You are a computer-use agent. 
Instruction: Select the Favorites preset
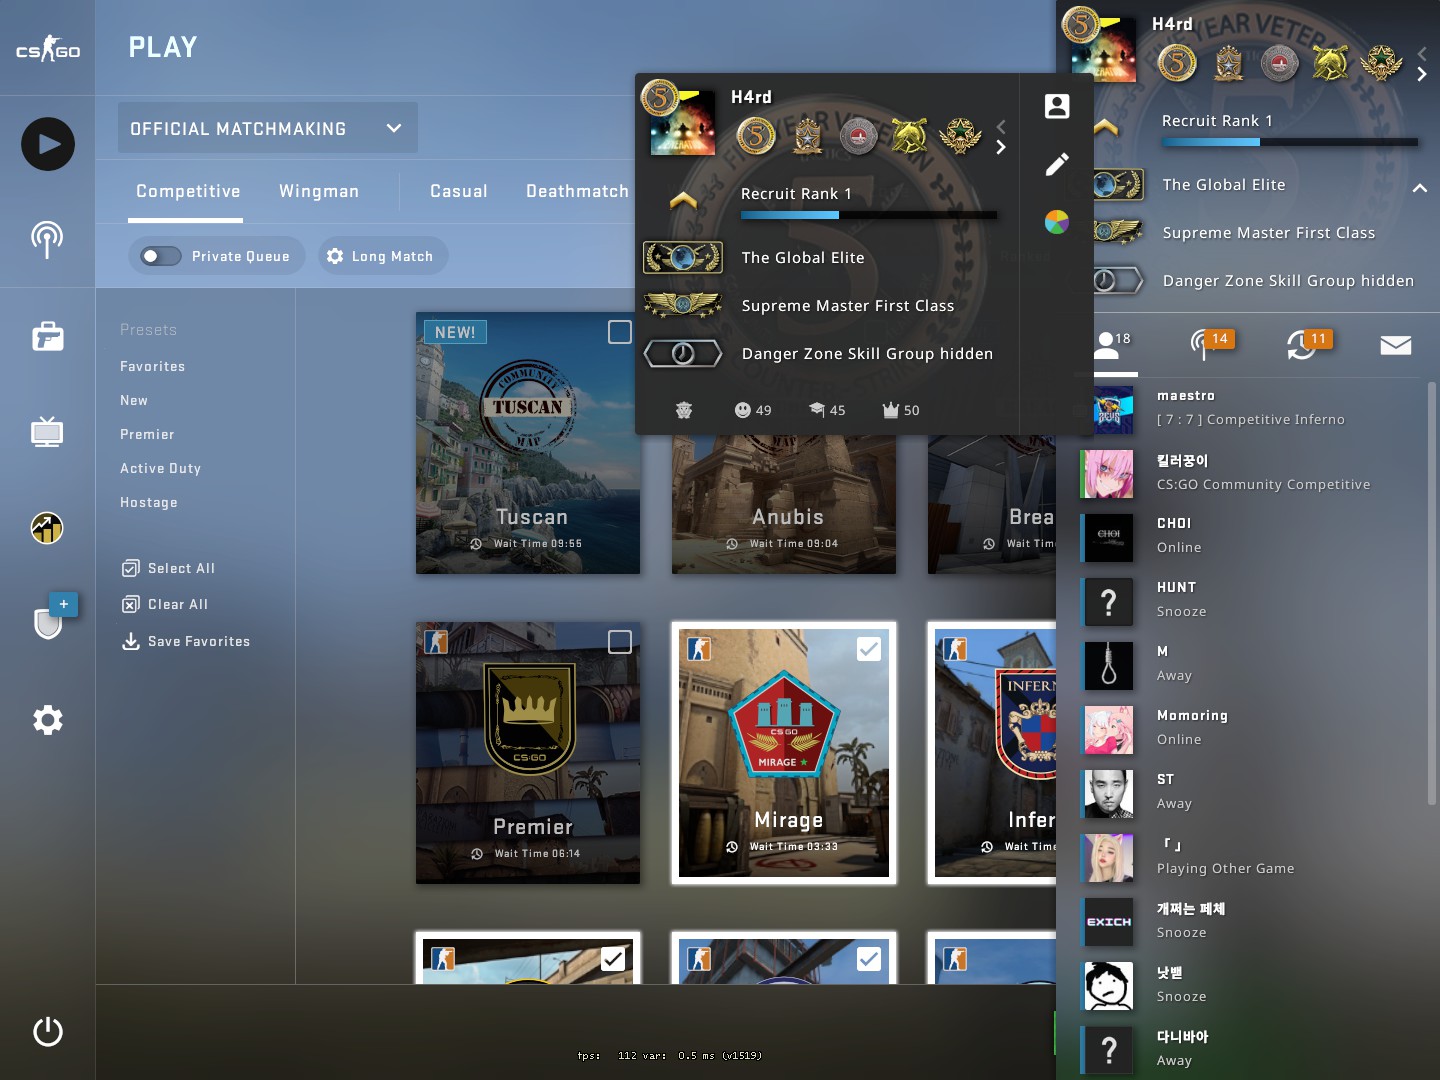click(x=152, y=366)
